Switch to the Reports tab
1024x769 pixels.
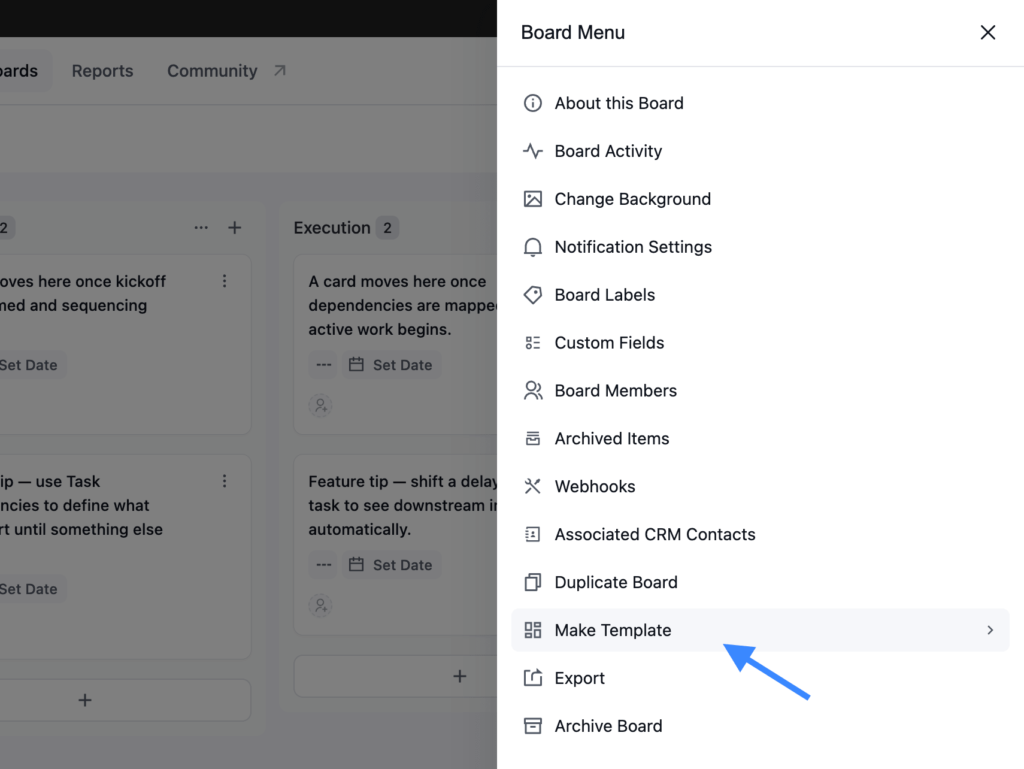point(103,71)
